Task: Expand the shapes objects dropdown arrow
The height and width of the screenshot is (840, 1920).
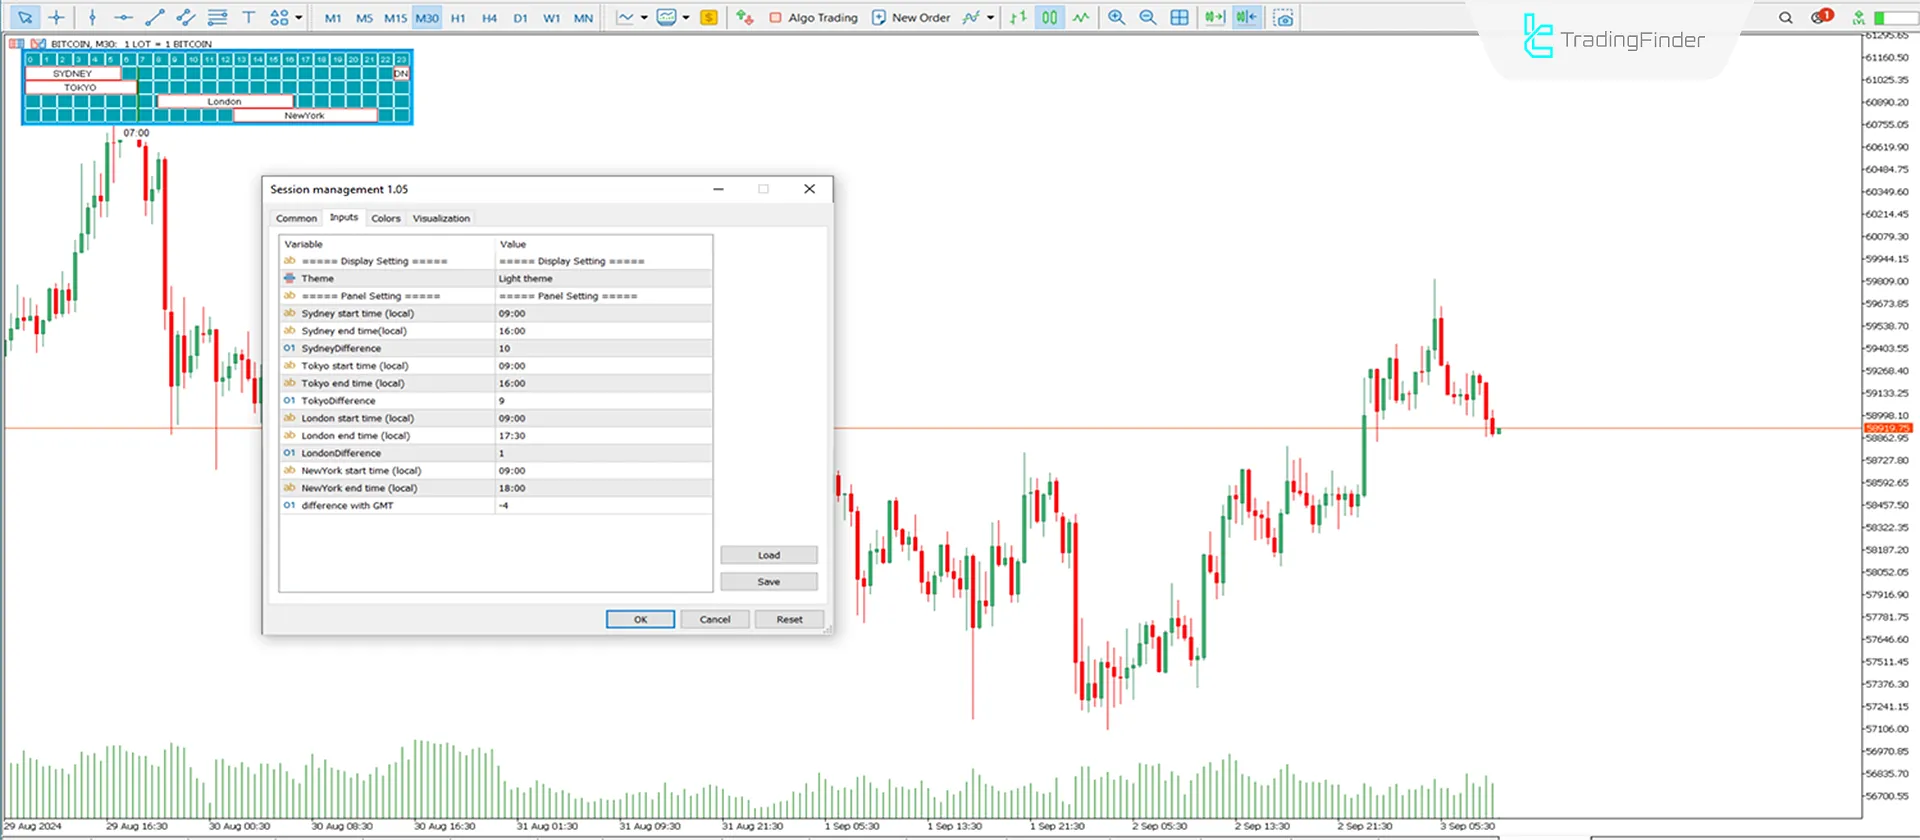Action: tap(299, 17)
